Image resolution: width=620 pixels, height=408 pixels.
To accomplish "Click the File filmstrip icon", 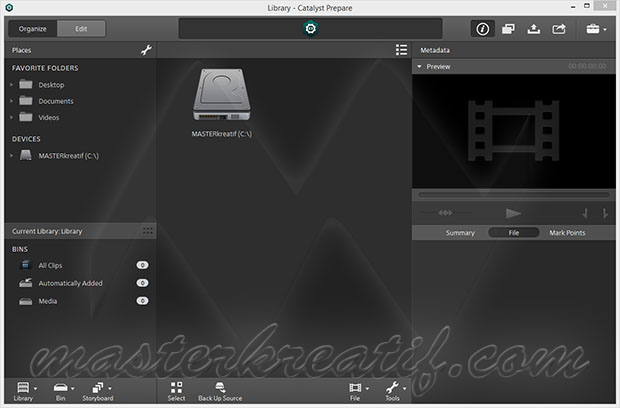I will pos(355,388).
